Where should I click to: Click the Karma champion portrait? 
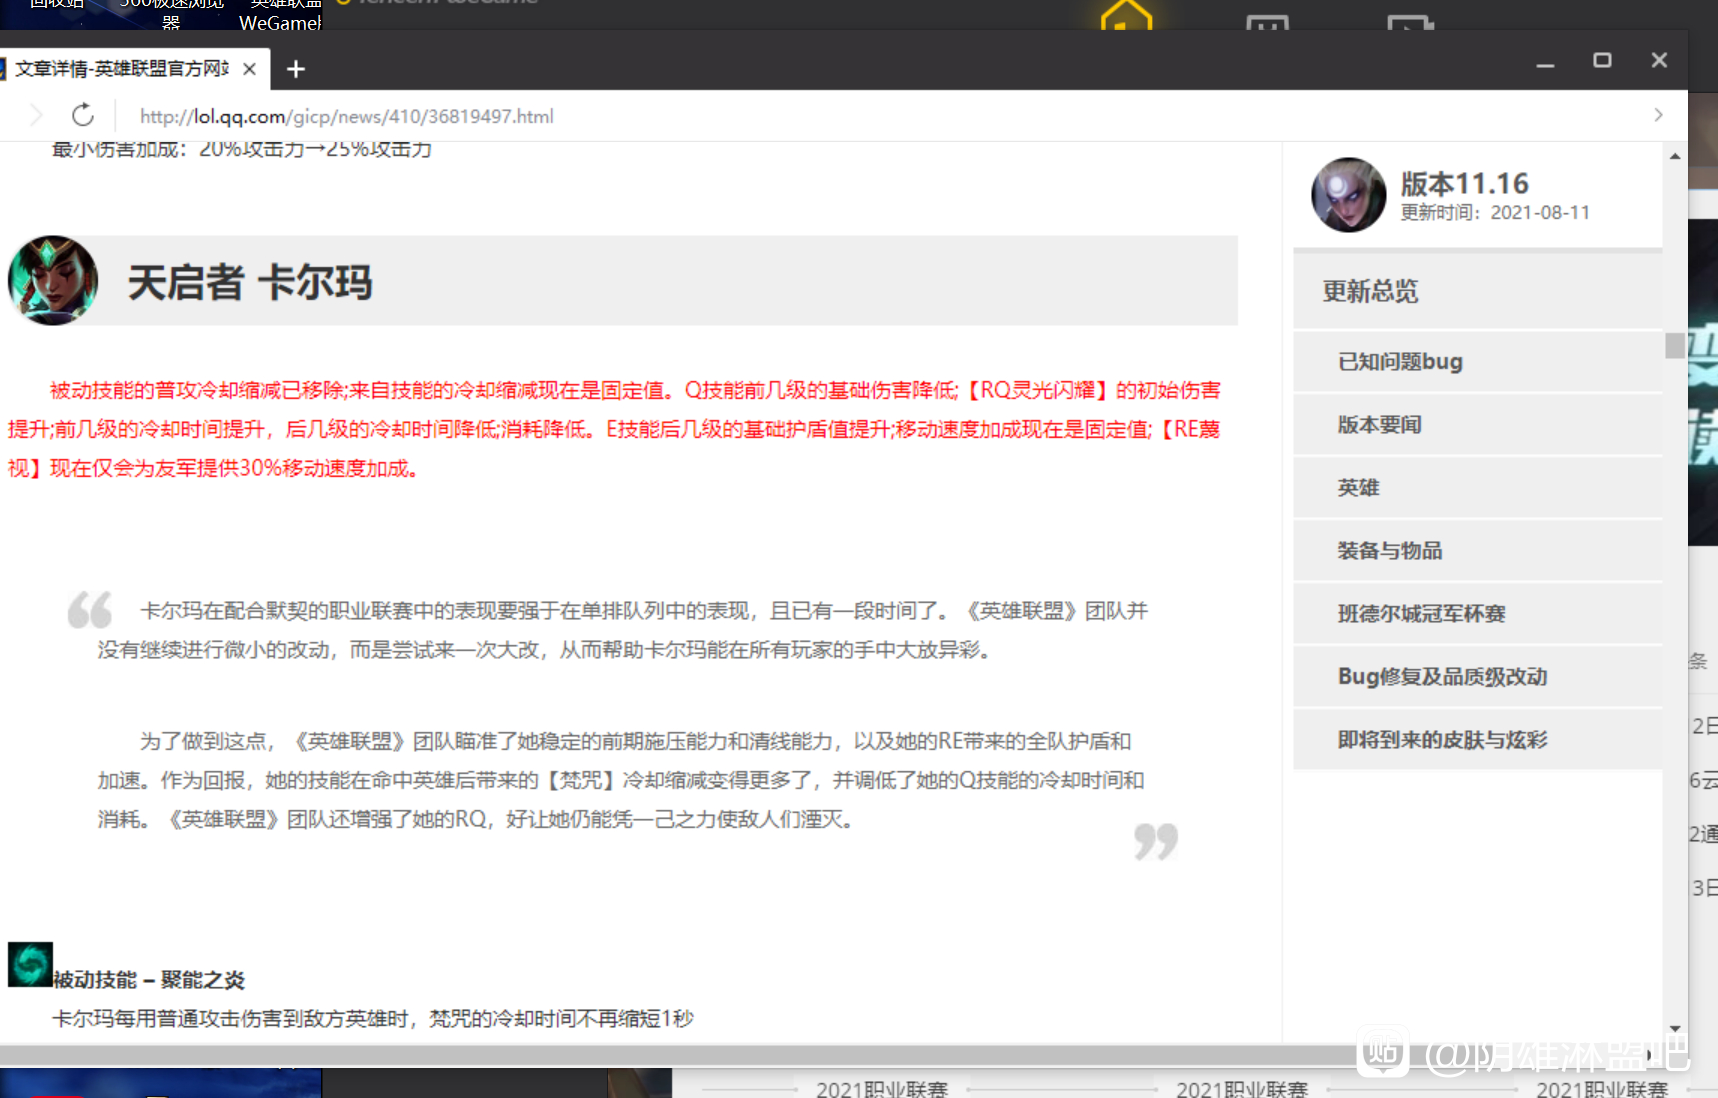point(53,281)
